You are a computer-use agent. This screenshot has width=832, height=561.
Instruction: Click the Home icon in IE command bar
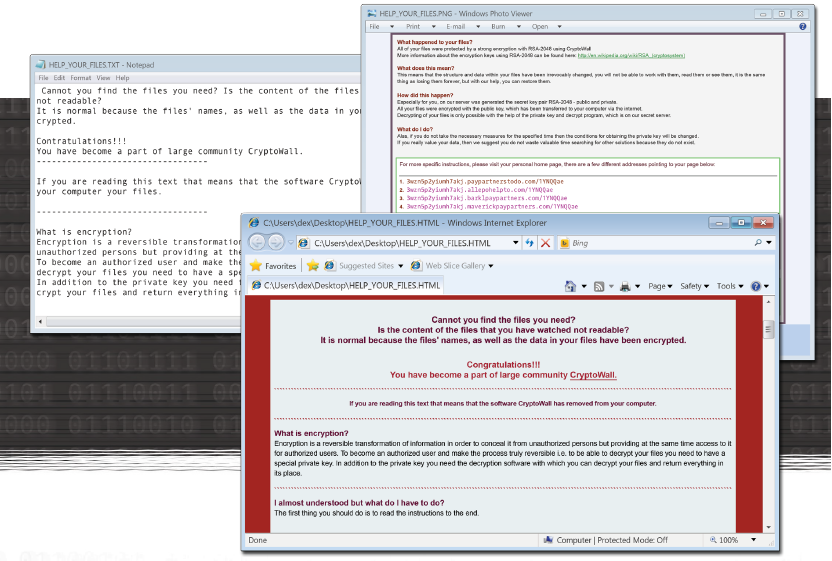(570, 286)
